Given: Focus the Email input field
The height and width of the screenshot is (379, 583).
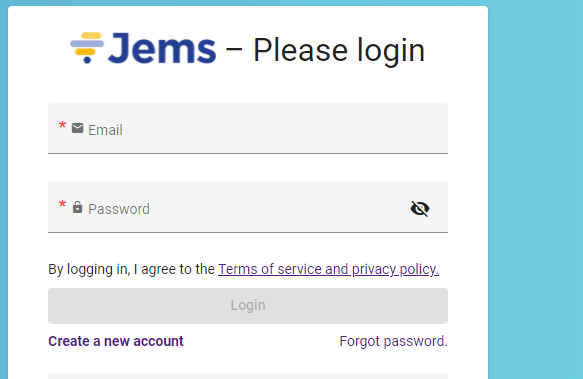Looking at the screenshot, I should click(x=248, y=128).
